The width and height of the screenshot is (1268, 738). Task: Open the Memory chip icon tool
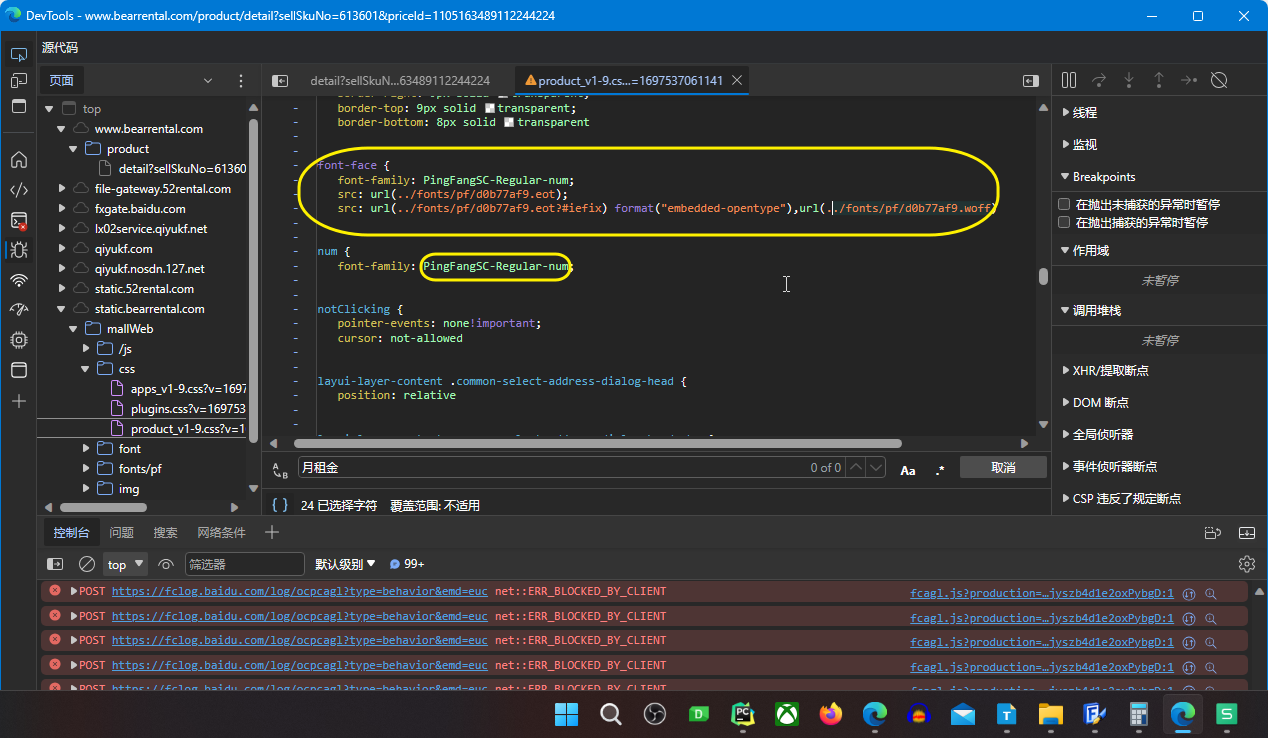pos(18,340)
